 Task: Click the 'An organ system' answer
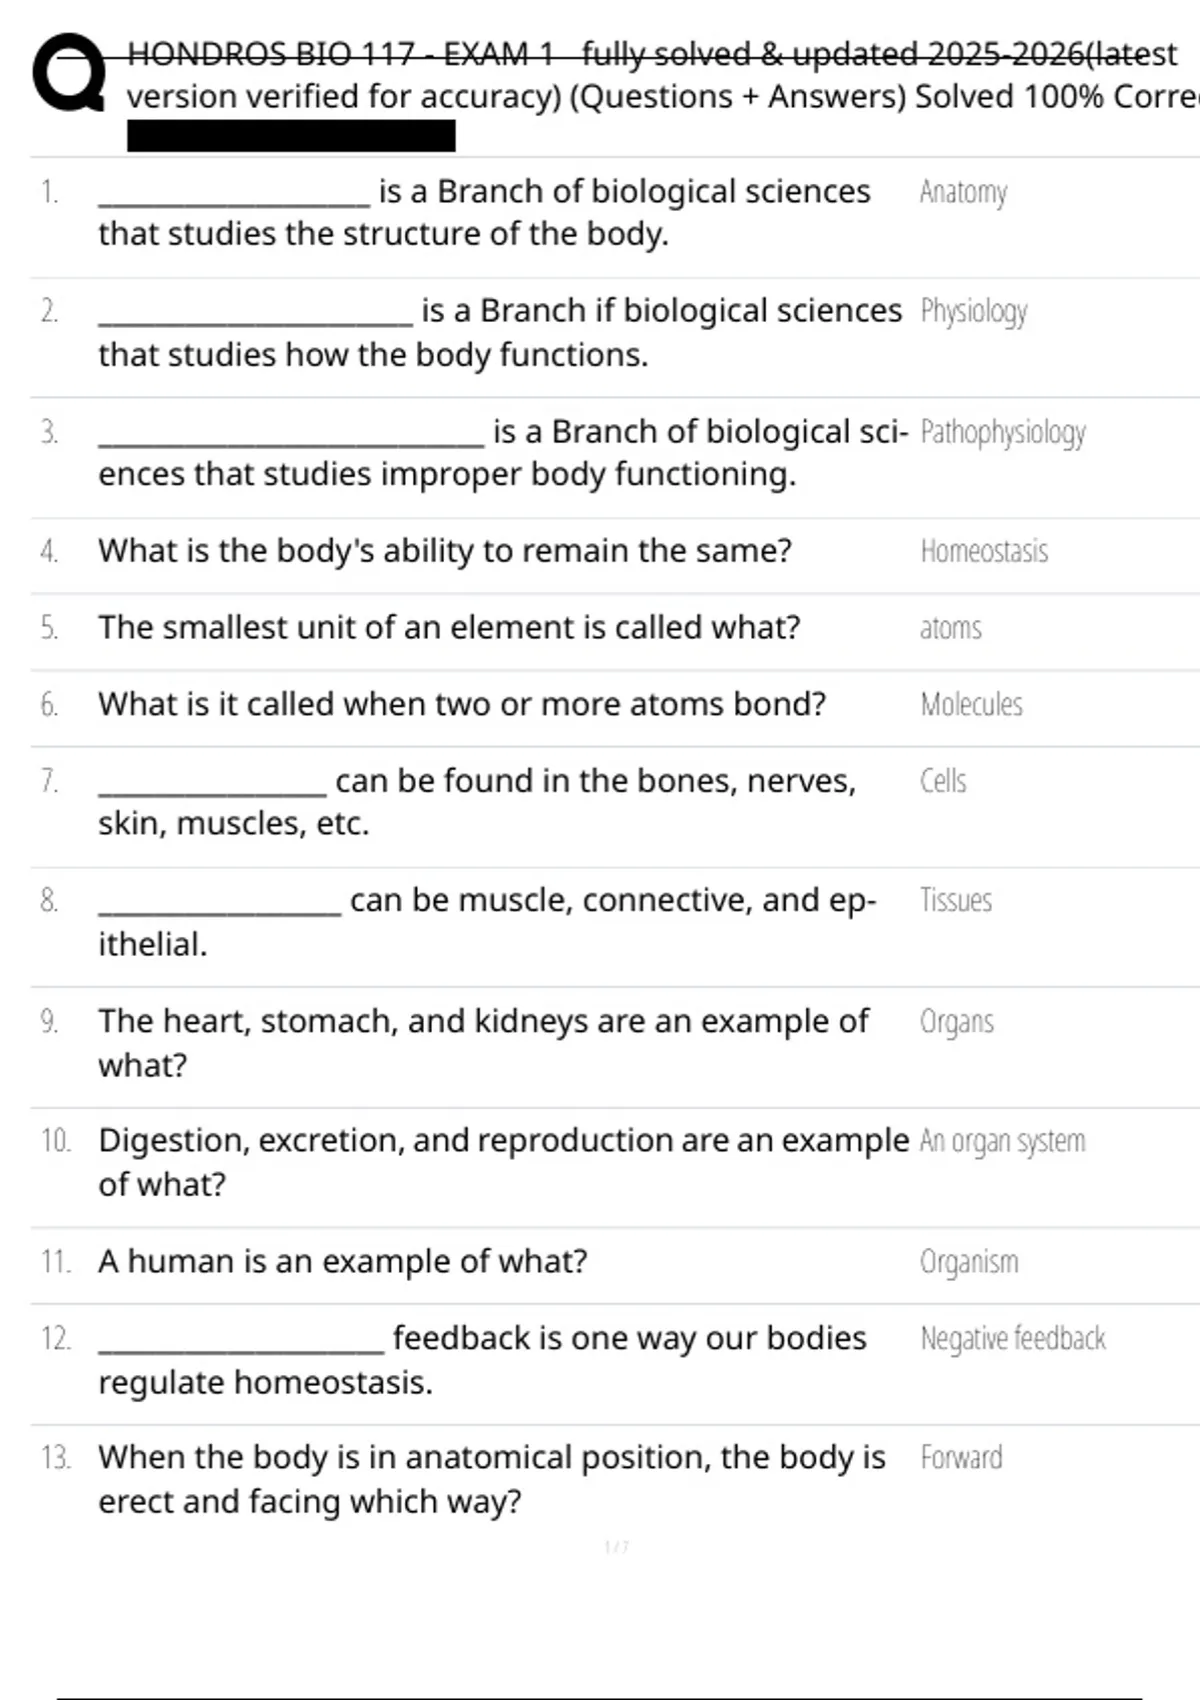(1002, 1141)
